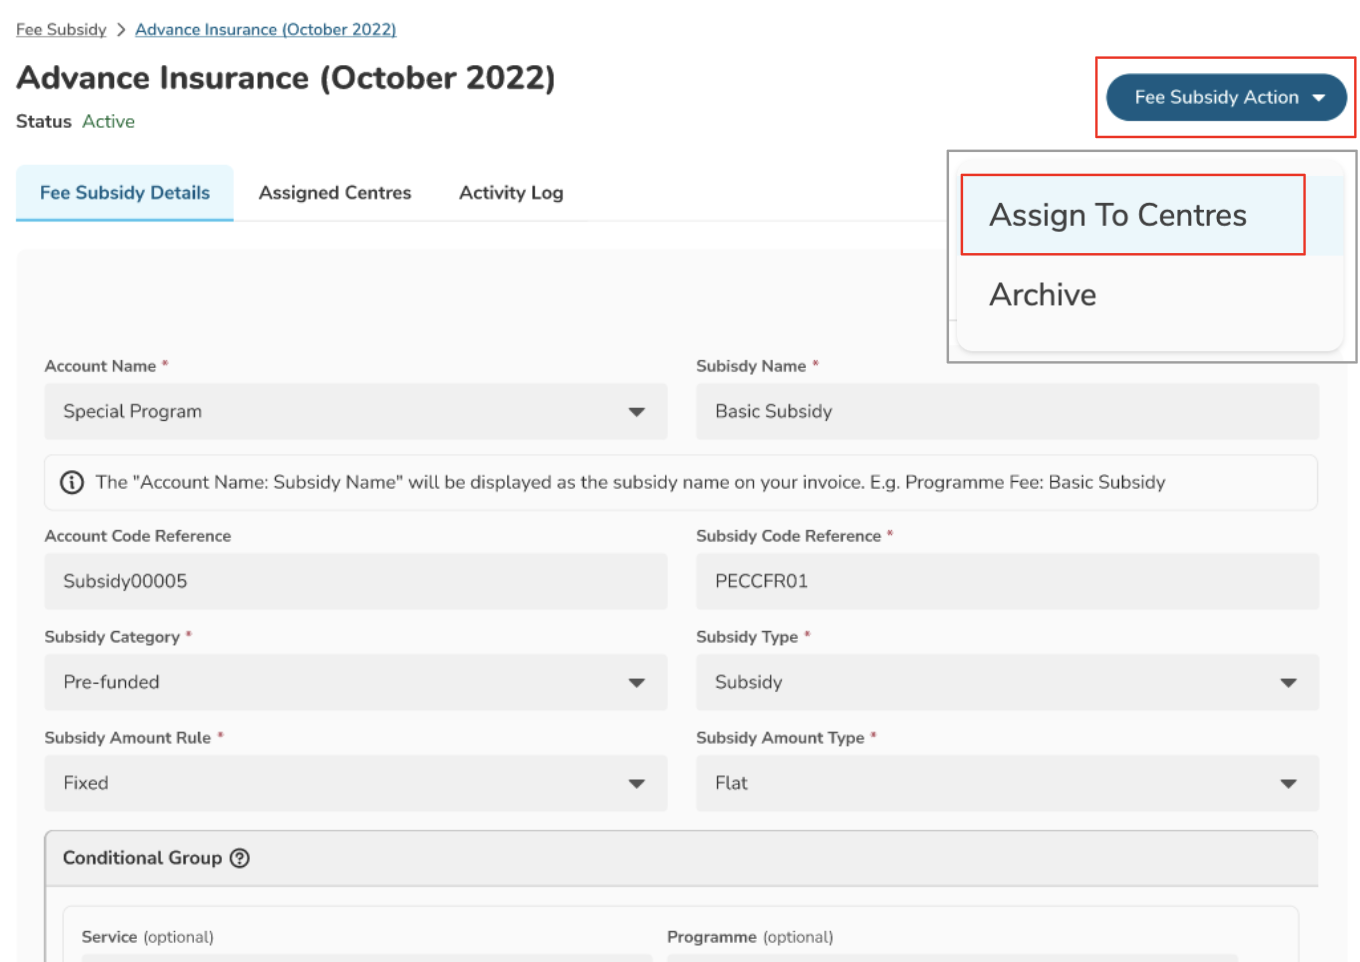
Task: Open the Activity Log tab
Action: pos(511,193)
